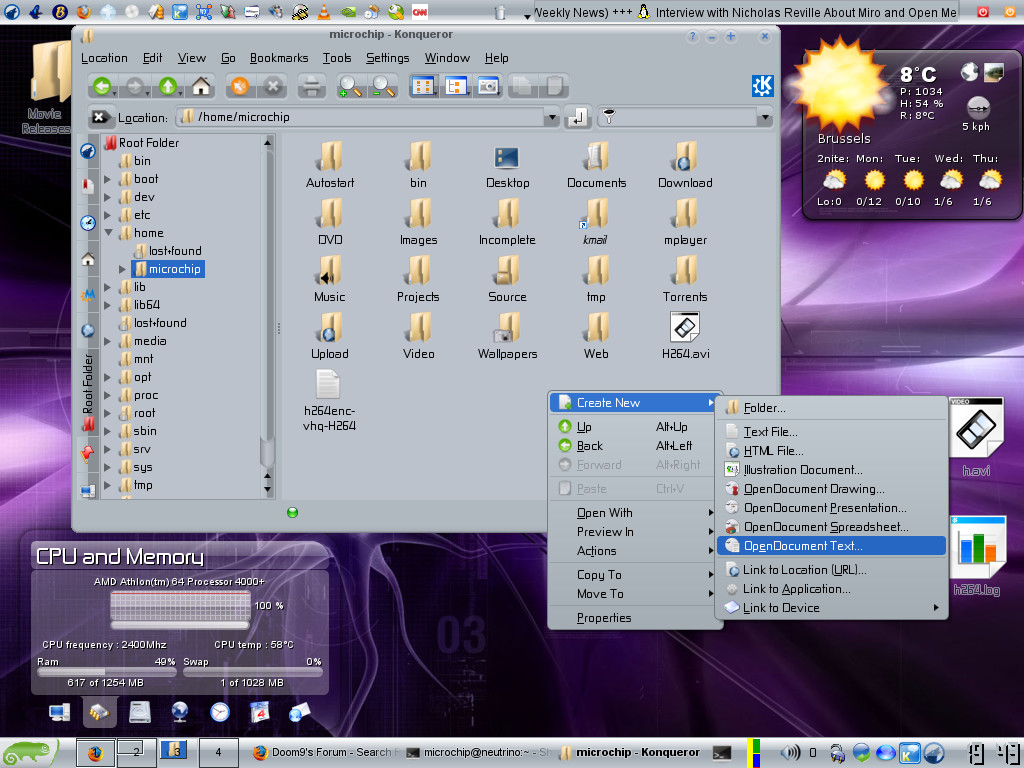The image size is (1024, 768).
Task: Open the Movie Releases desktop folder
Action: coord(46,87)
